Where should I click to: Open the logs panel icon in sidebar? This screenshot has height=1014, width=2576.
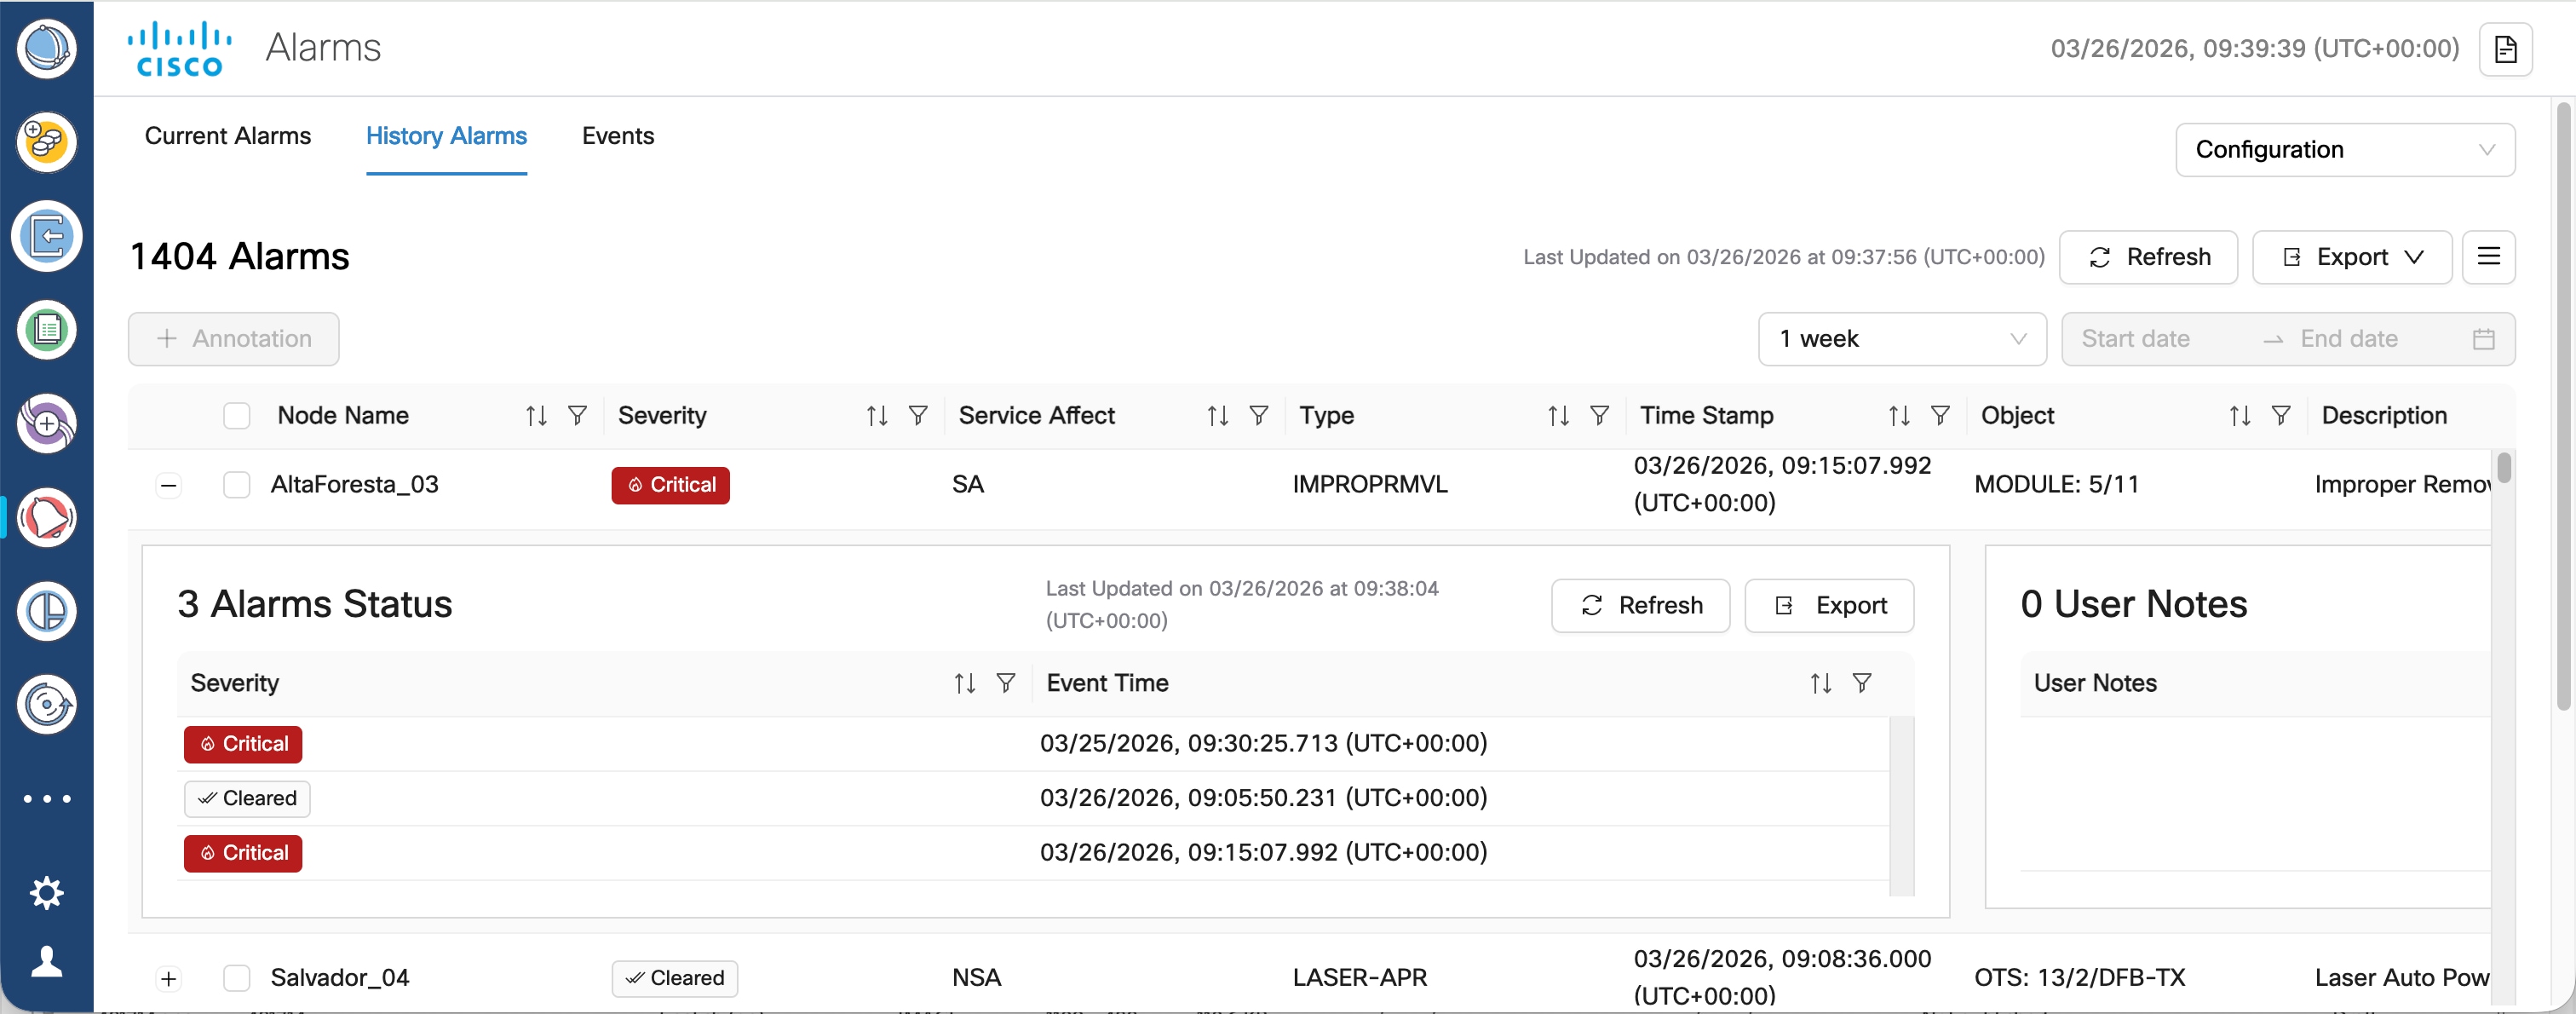click(x=47, y=329)
